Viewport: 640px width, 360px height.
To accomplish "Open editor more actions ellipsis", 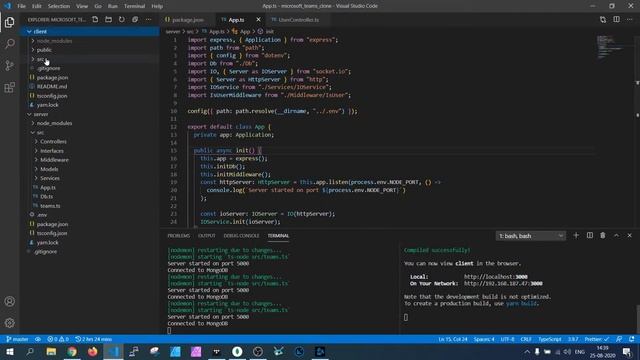I will pos(630,19).
